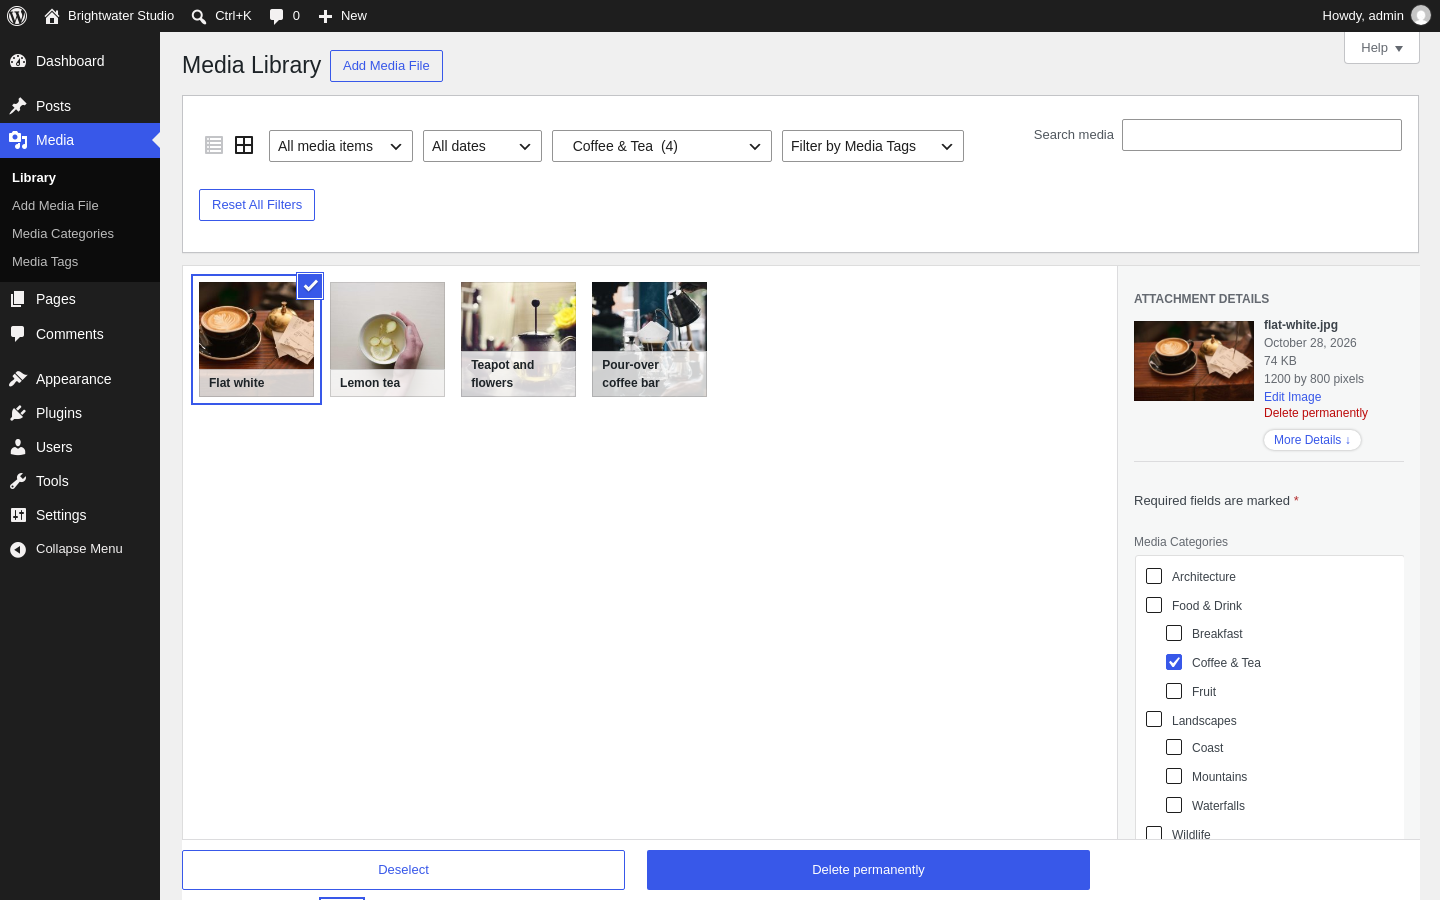Click the search magnifier icon in admin bar
Image resolution: width=1440 pixels, height=900 pixels.
pos(199,16)
